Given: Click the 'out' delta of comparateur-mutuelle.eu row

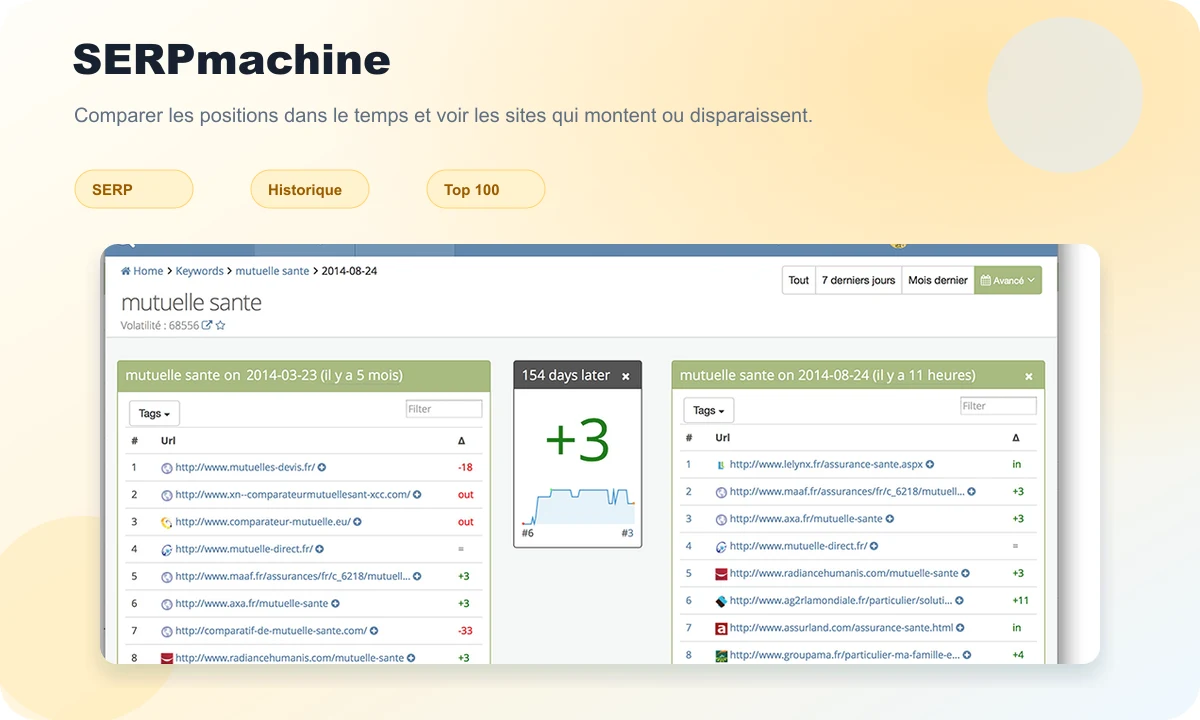Looking at the screenshot, I should pos(466,522).
